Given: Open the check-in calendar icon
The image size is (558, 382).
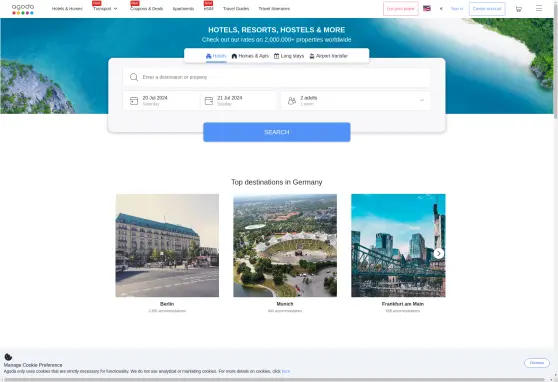Looking at the screenshot, I should click(x=134, y=101).
